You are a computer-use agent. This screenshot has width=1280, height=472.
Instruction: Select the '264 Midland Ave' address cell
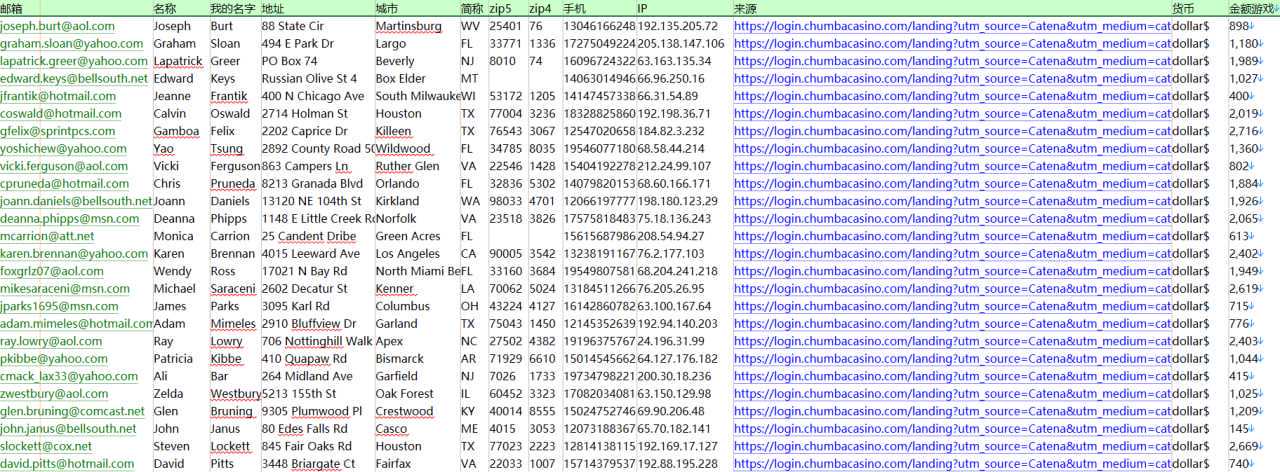[307, 376]
